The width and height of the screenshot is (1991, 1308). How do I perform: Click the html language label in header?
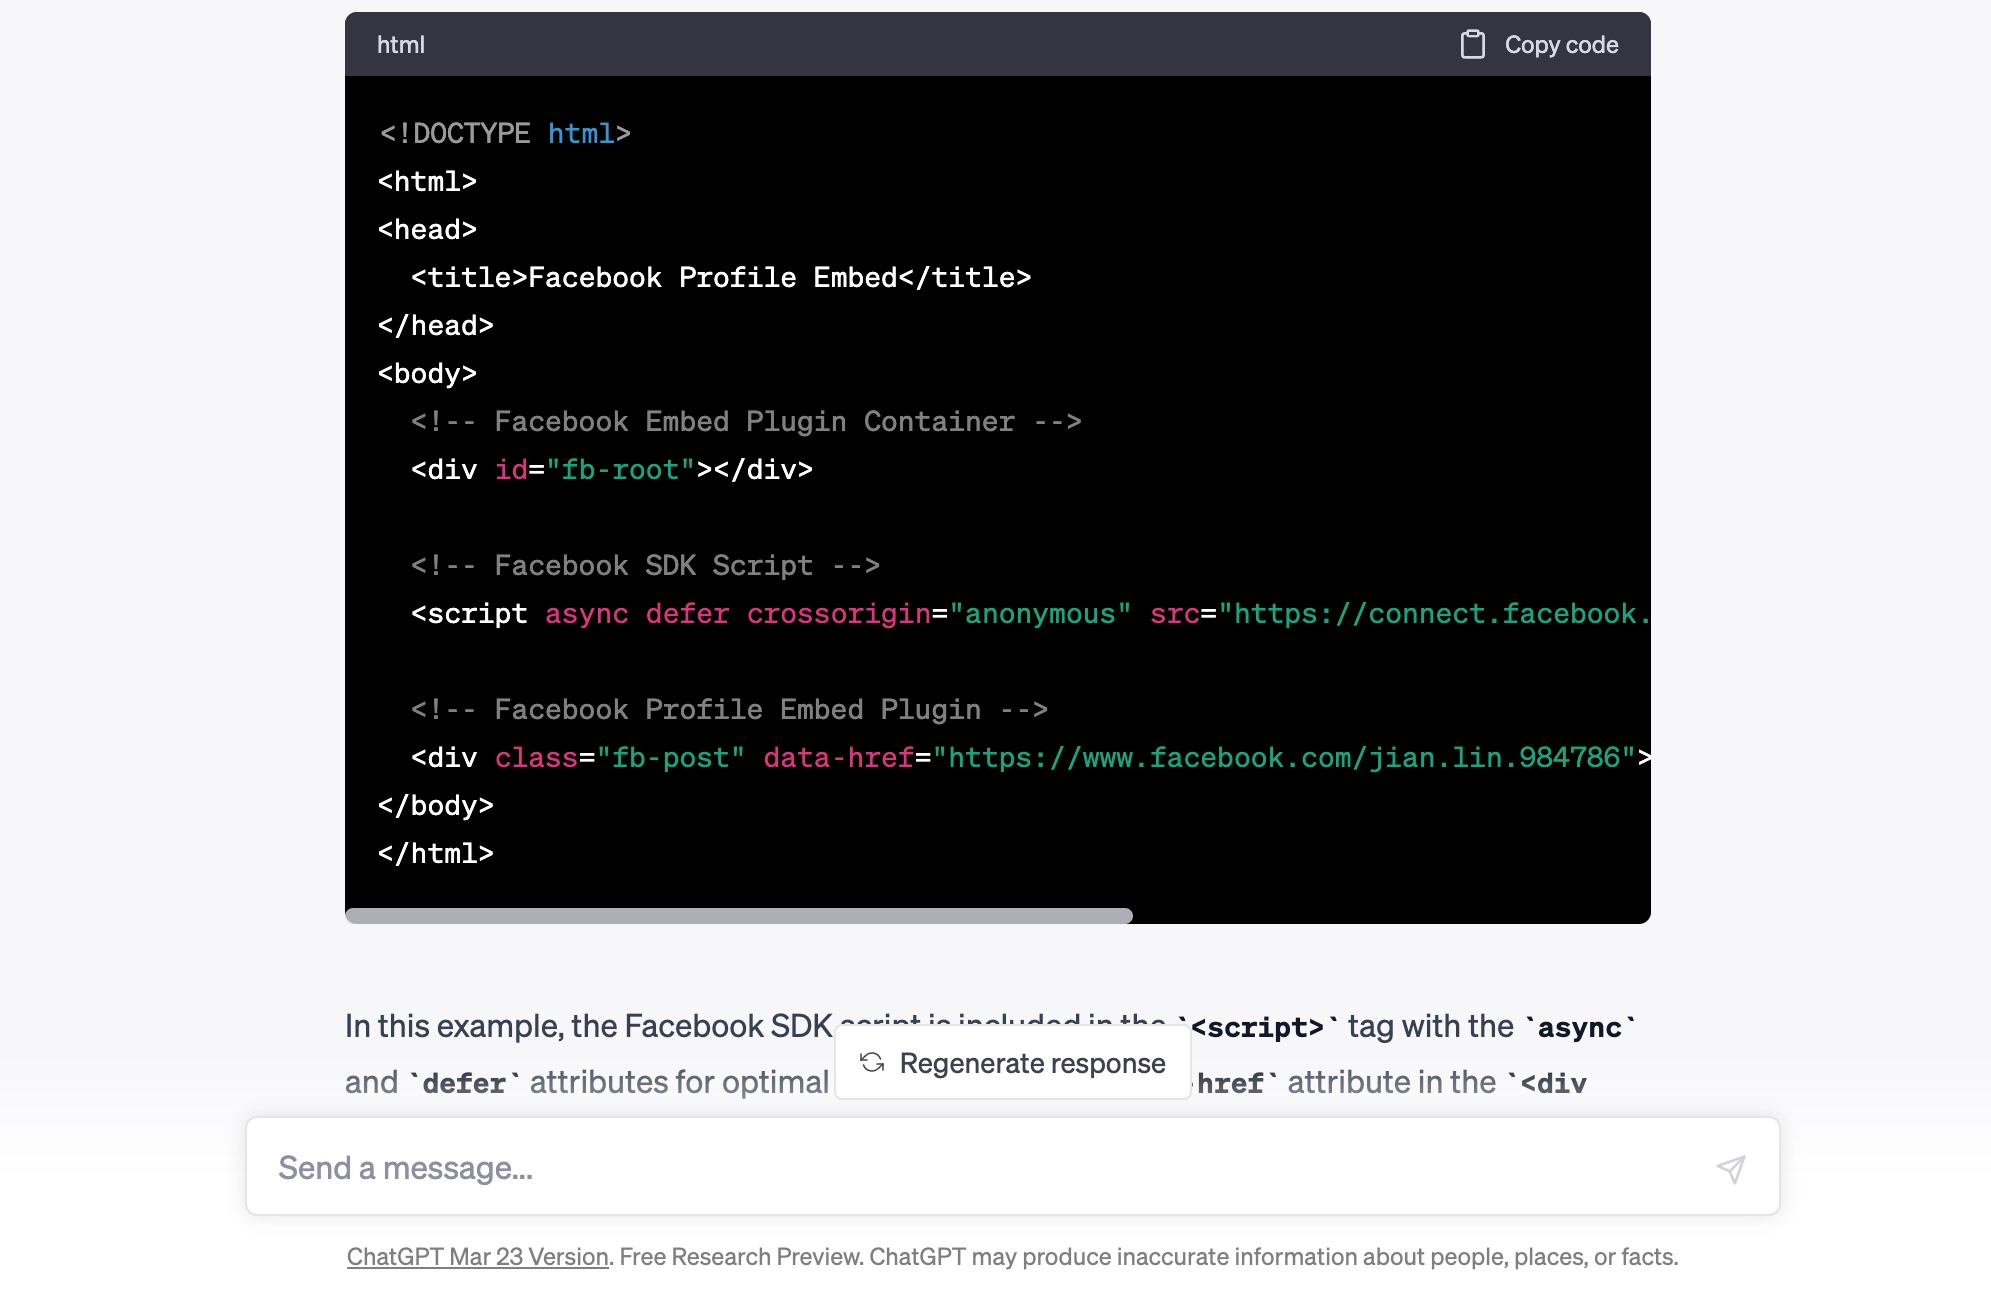pyautogui.click(x=401, y=45)
